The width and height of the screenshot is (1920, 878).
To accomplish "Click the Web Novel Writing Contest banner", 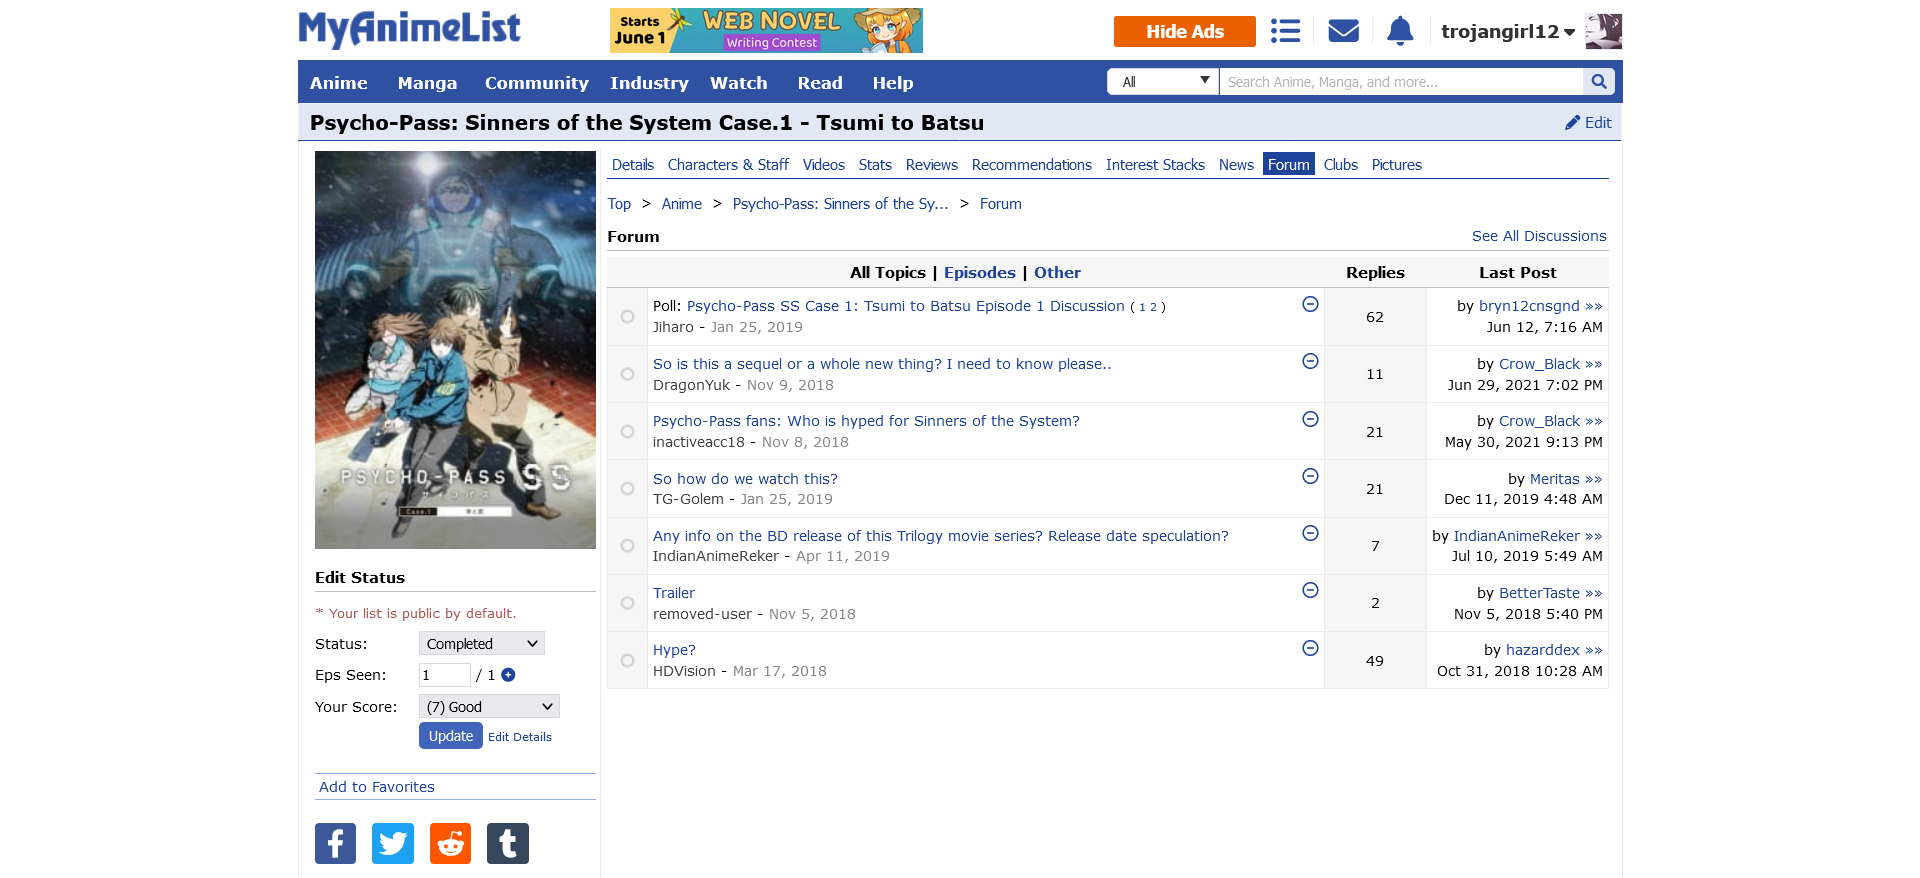I will tap(766, 30).
